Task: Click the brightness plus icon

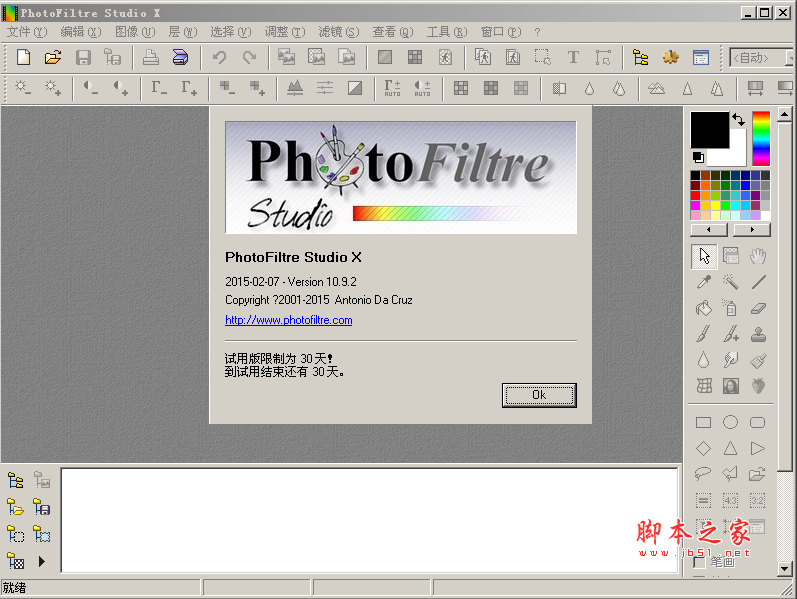Action: 53,88
